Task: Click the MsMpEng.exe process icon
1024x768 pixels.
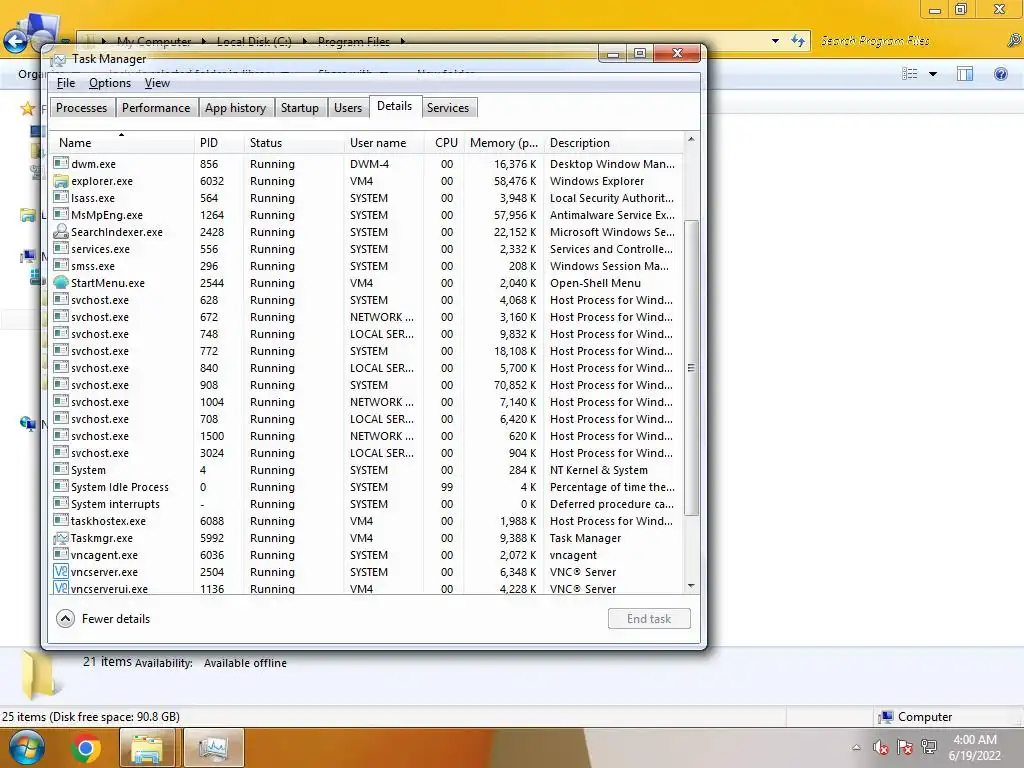Action: [x=61, y=214]
